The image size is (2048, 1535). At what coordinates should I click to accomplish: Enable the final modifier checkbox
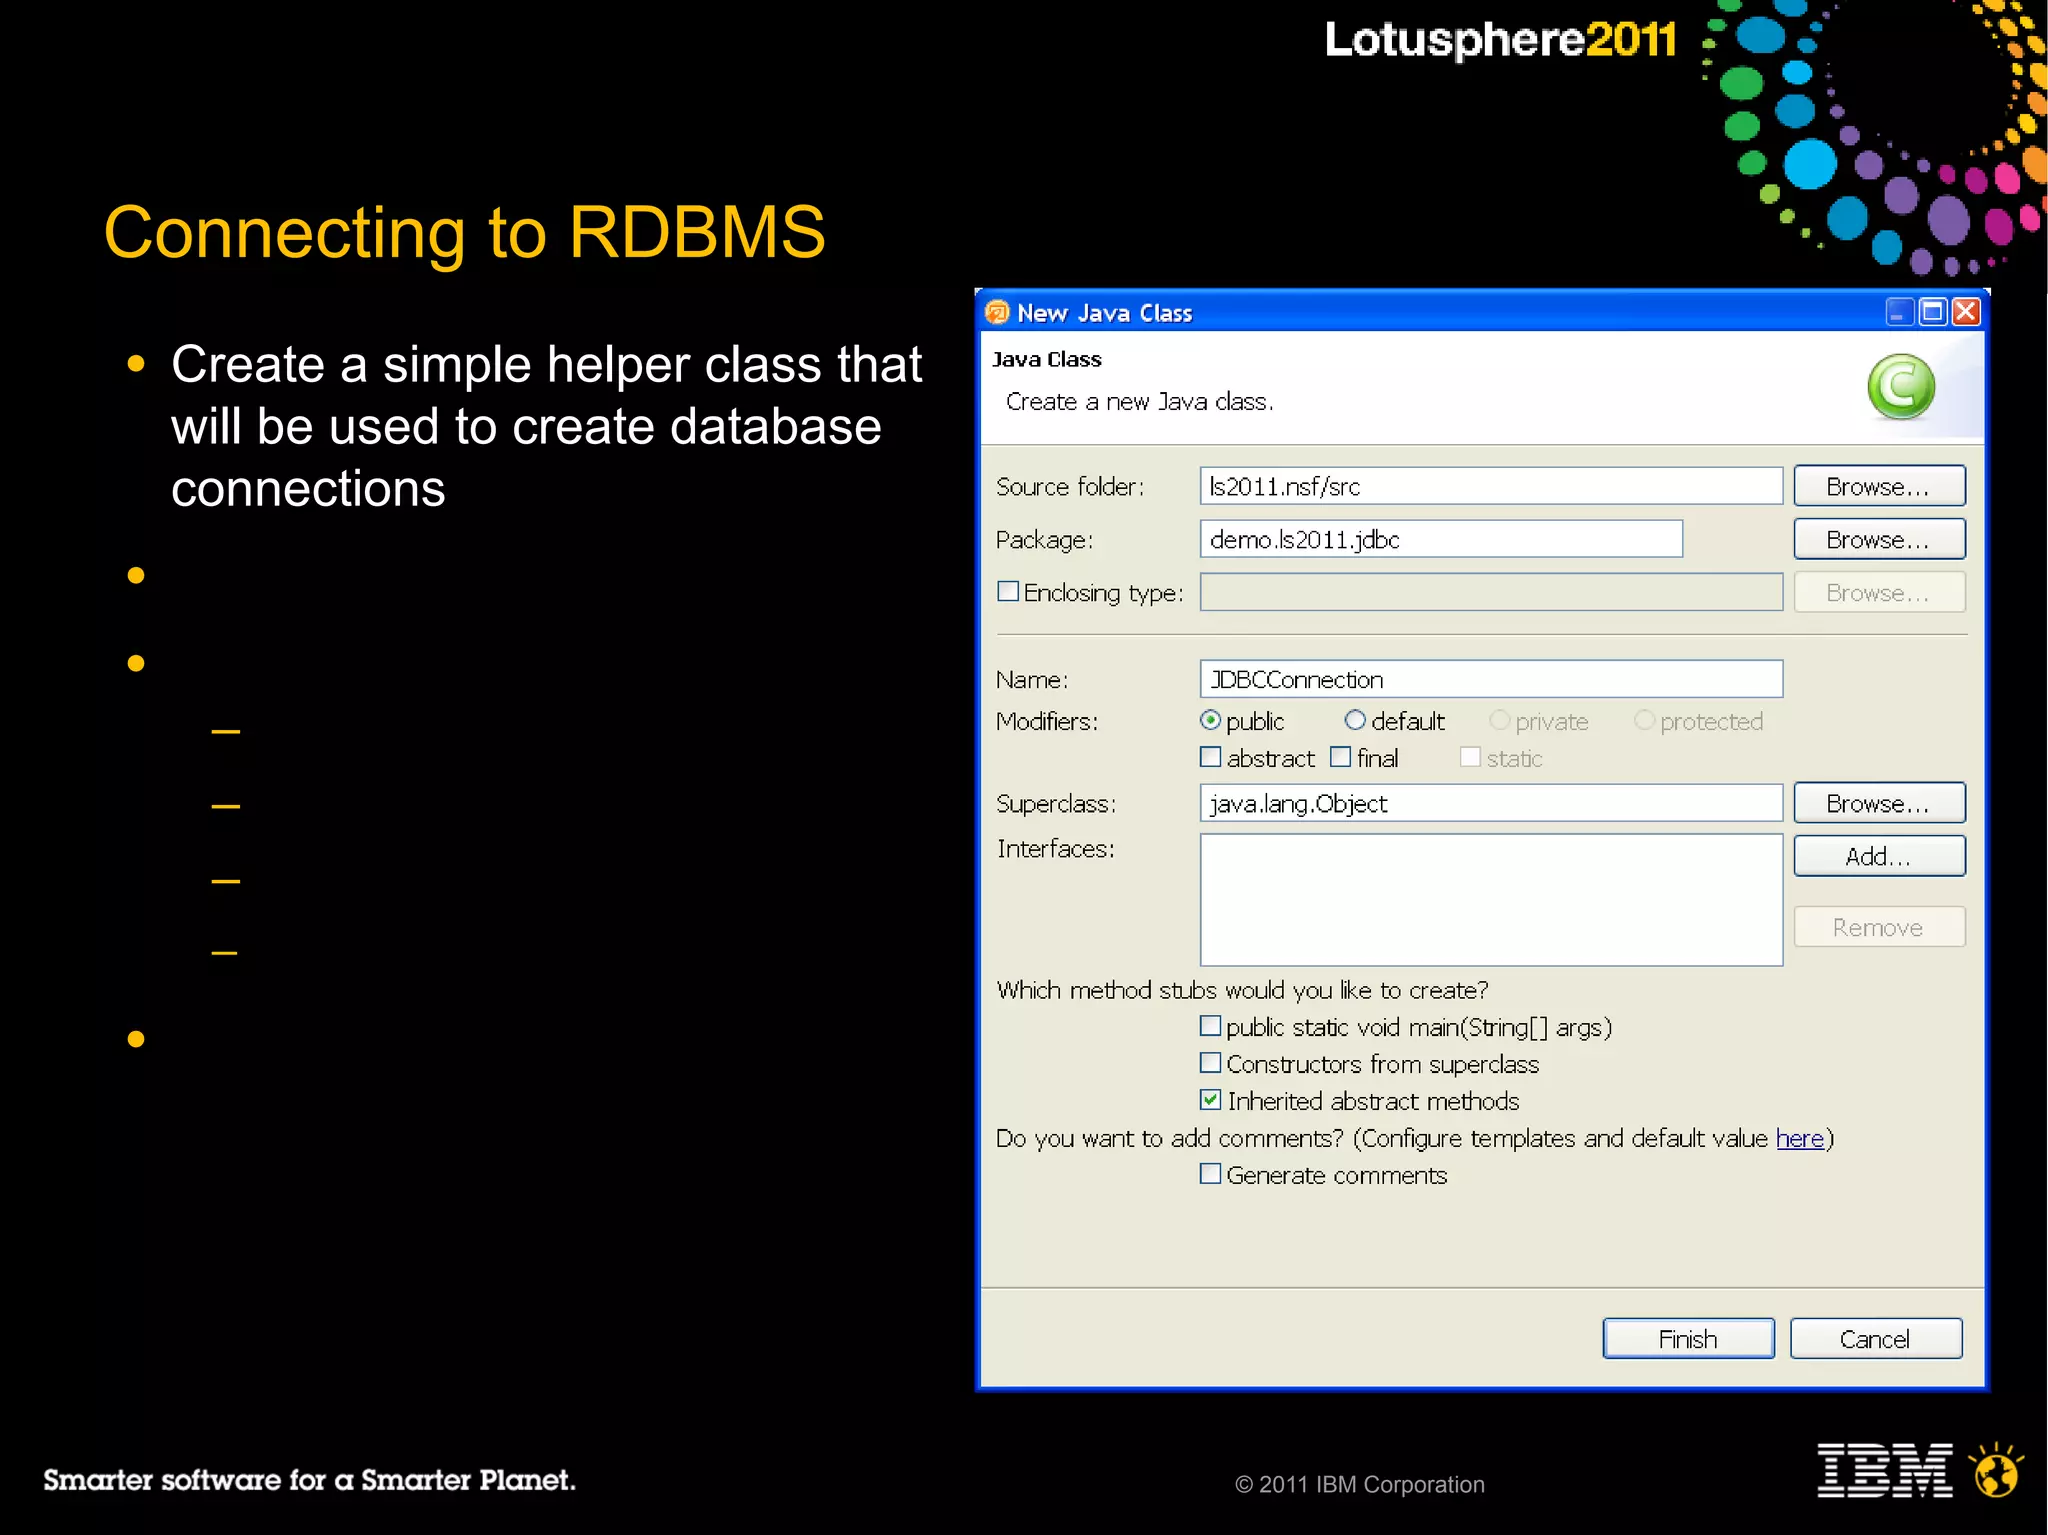[1341, 757]
